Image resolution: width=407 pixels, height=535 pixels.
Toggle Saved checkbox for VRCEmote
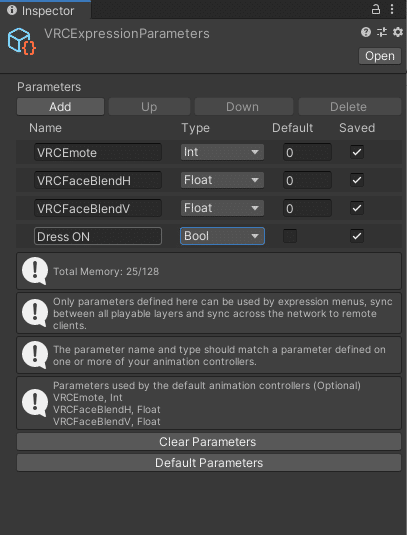(357, 152)
